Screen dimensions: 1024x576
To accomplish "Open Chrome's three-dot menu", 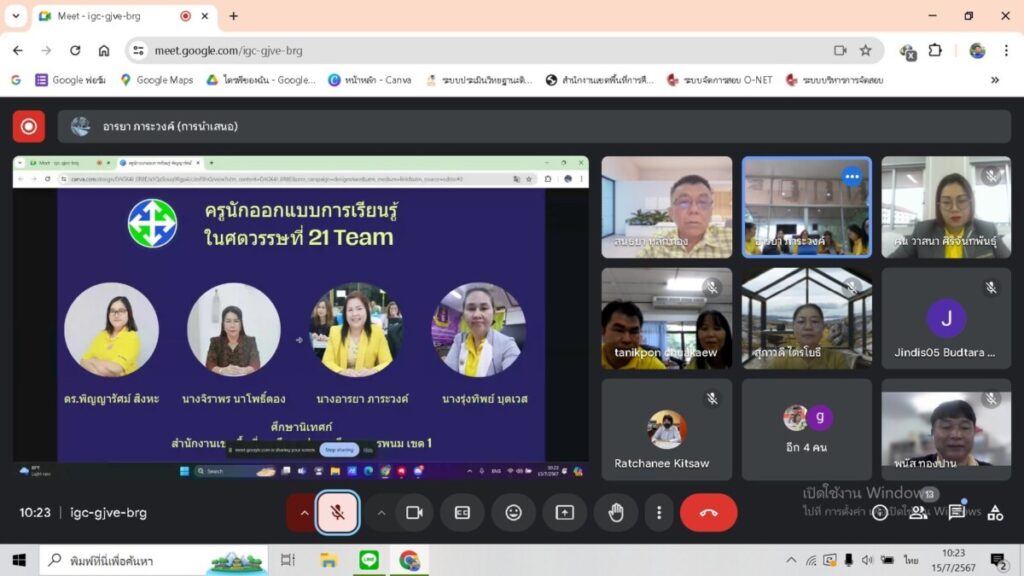I will 1006,50.
